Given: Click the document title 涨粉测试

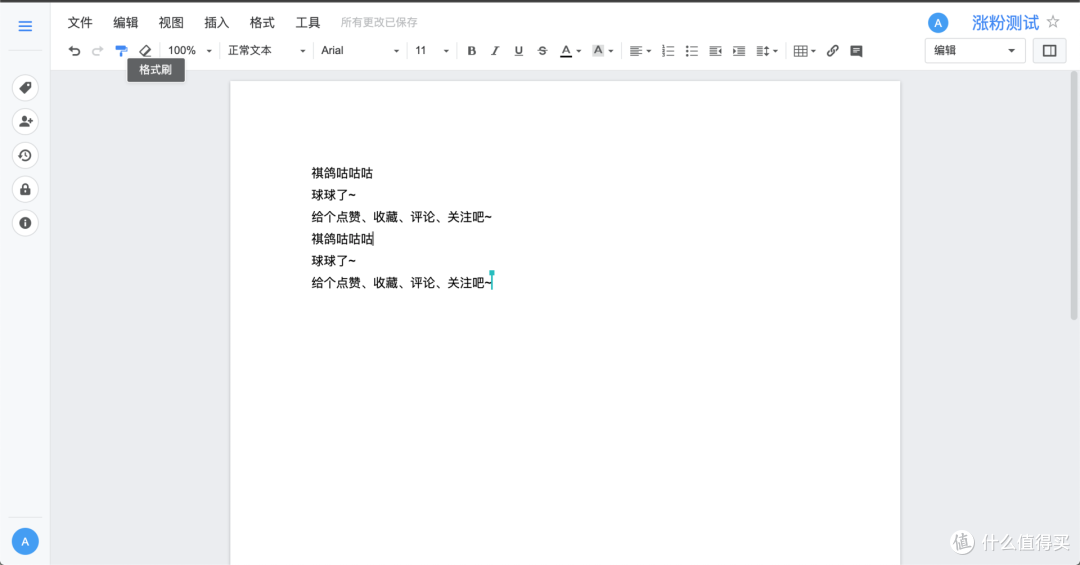Looking at the screenshot, I should 1006,23.
